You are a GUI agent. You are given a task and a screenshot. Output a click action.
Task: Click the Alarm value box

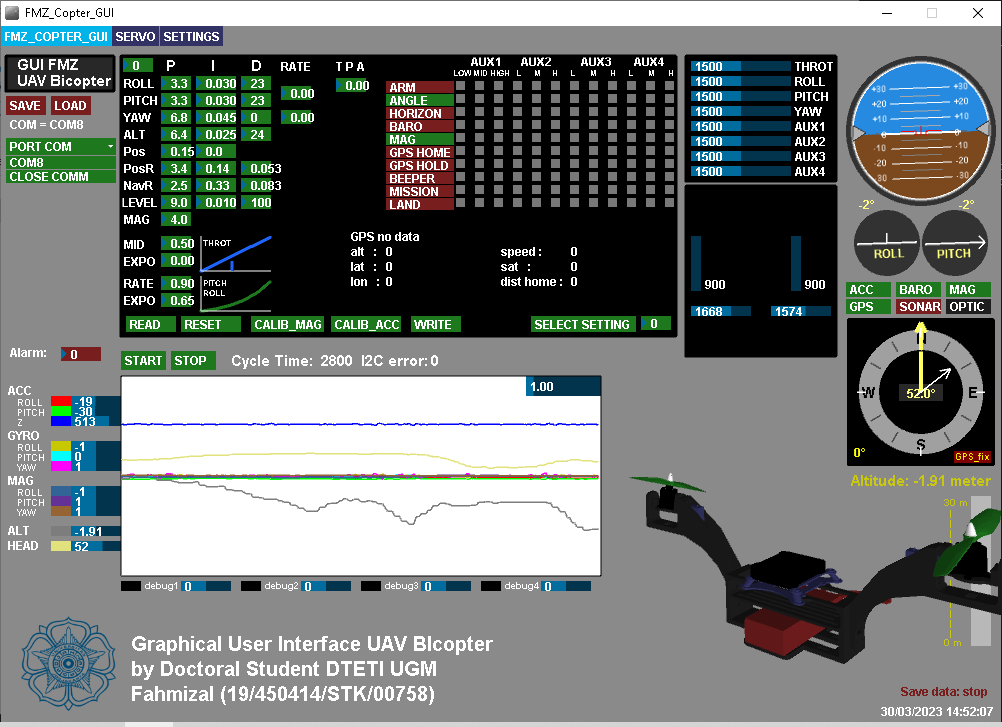click(x=81, y=354)
